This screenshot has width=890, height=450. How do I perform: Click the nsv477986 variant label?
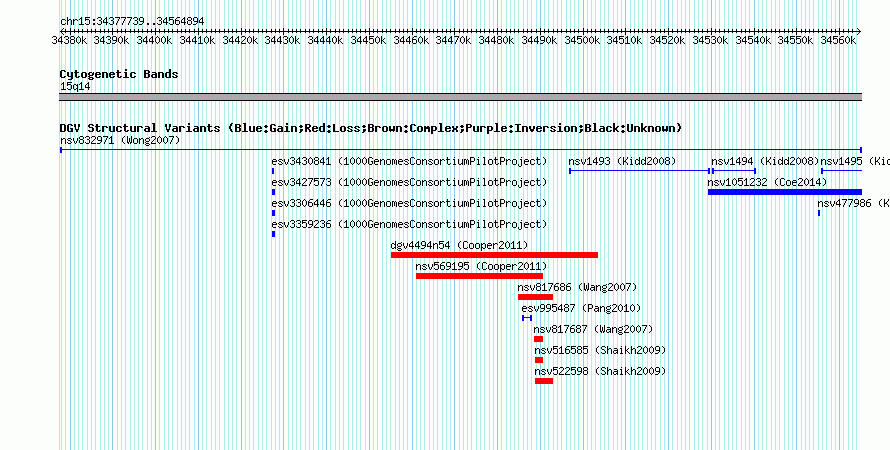853,203
